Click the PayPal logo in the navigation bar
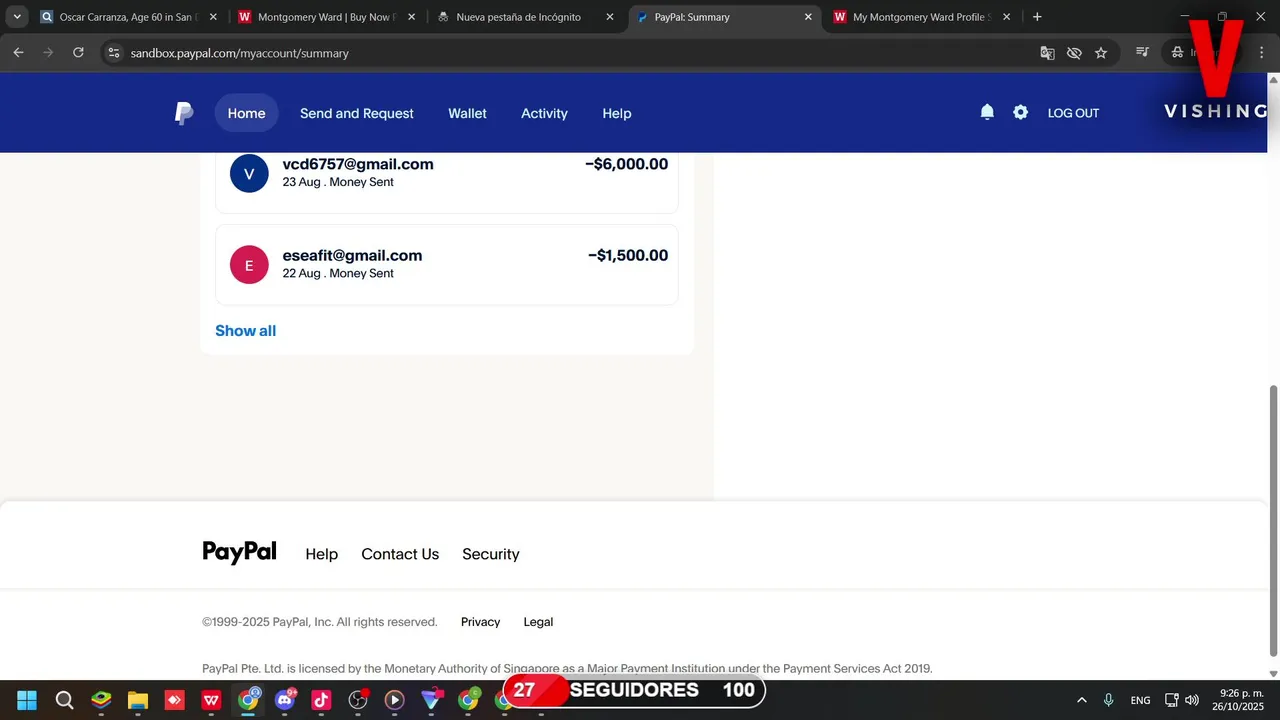 tap(184, 113)
